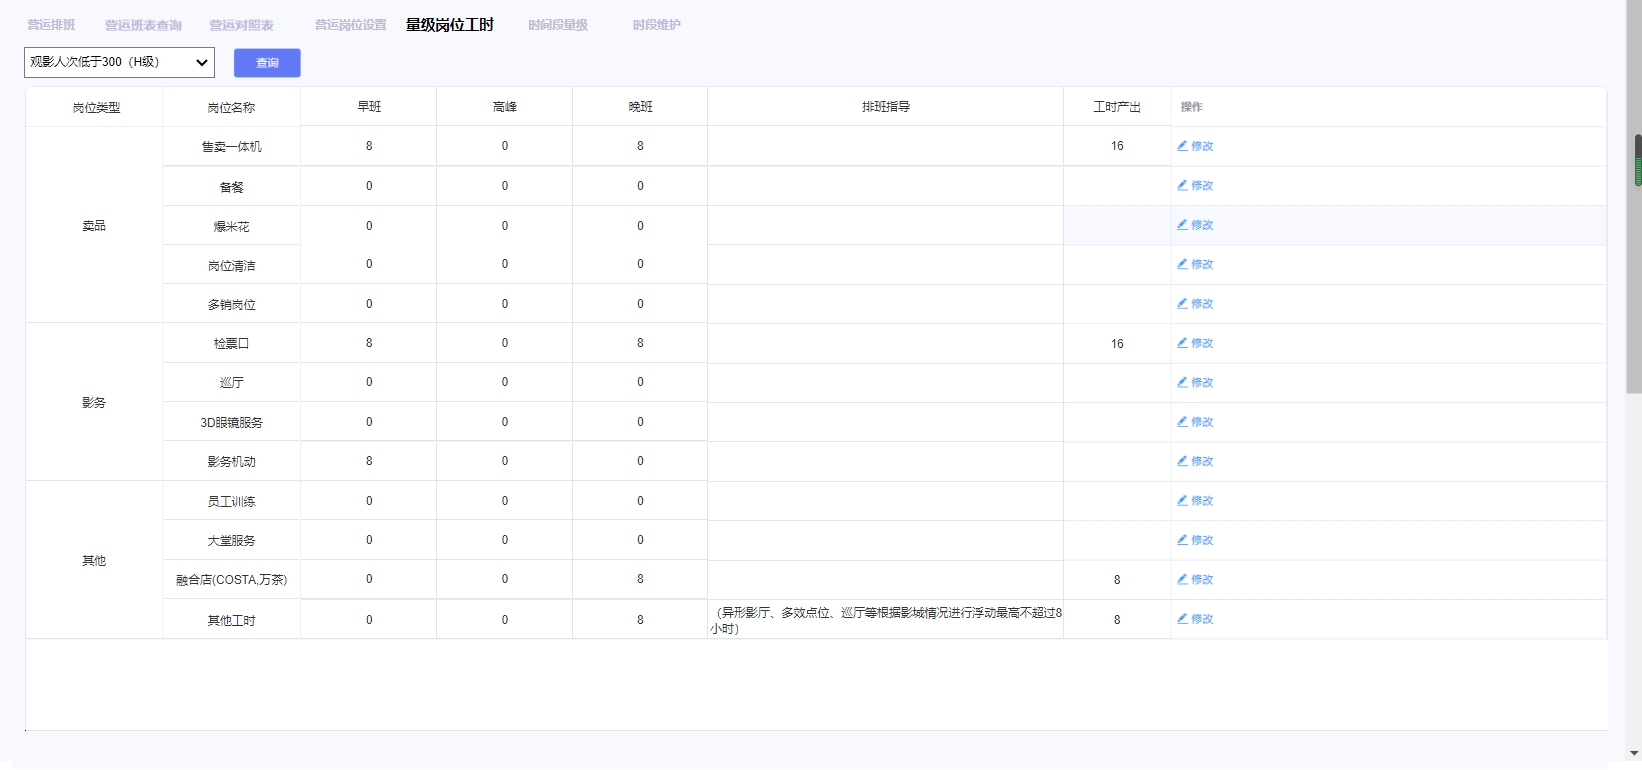Image resolution: width=1642 pixels, height=770 pixels.
Task: Click the 早班 column header
Action: (369, 106)
